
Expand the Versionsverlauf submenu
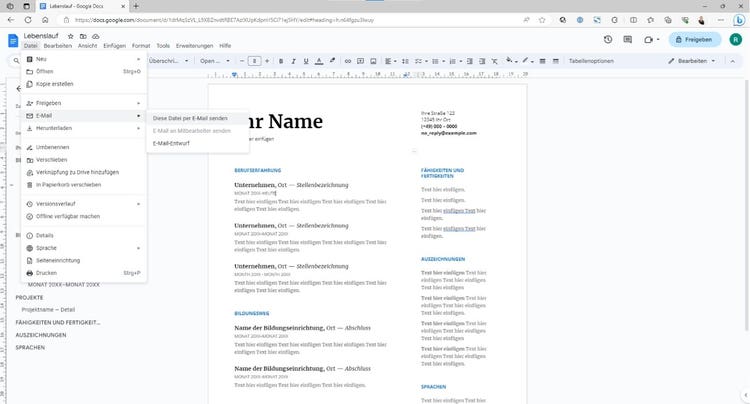(x=84, y=204)
